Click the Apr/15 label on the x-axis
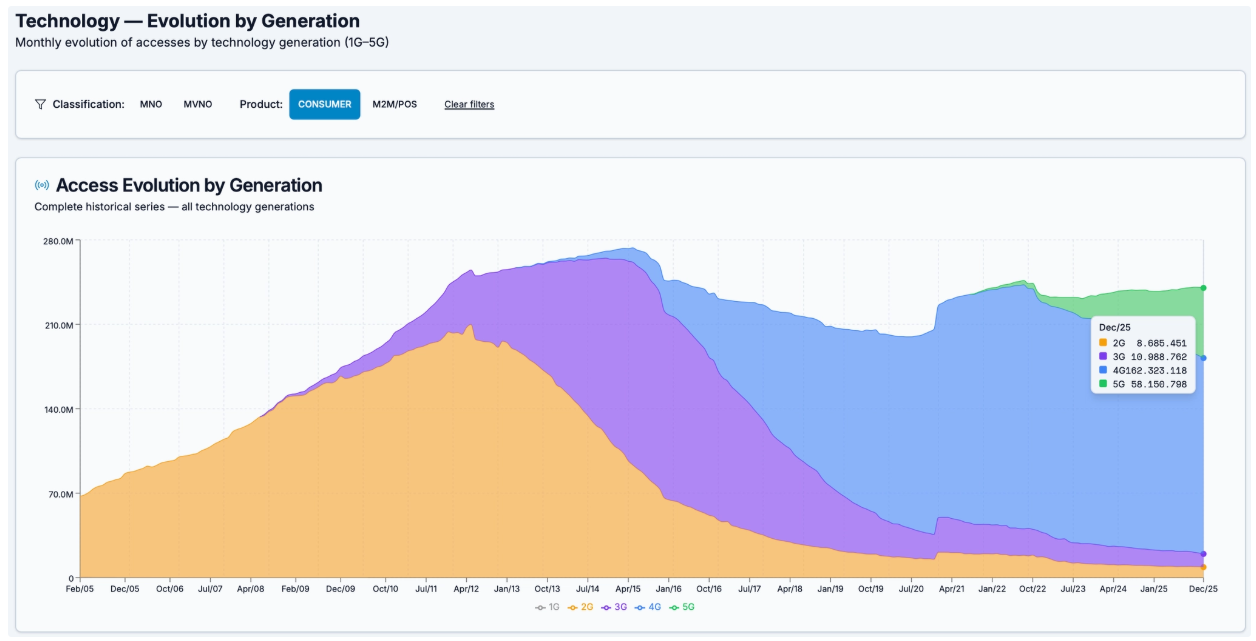This screenshot has height=641, width=1256. pyautogui.click(x=628, y=590)
